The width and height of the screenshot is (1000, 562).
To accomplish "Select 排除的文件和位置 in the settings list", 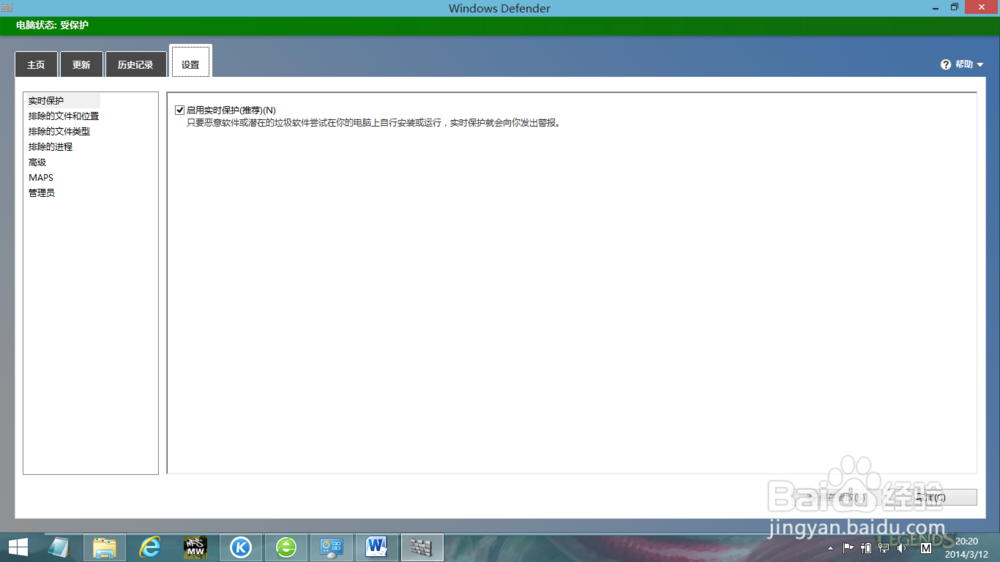I will [64, 116].
